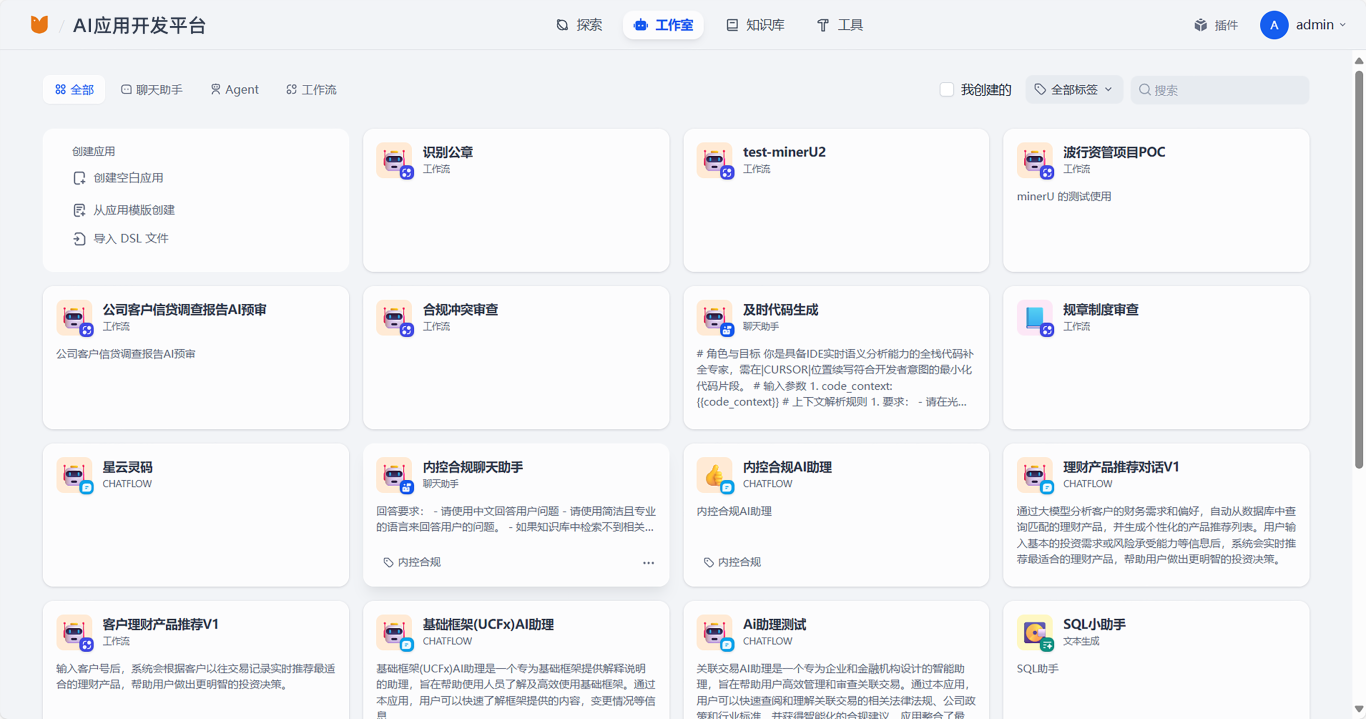
Task: Click the 内控合规AI助理 thumbs-up icon
Action: tap(714, 475)
